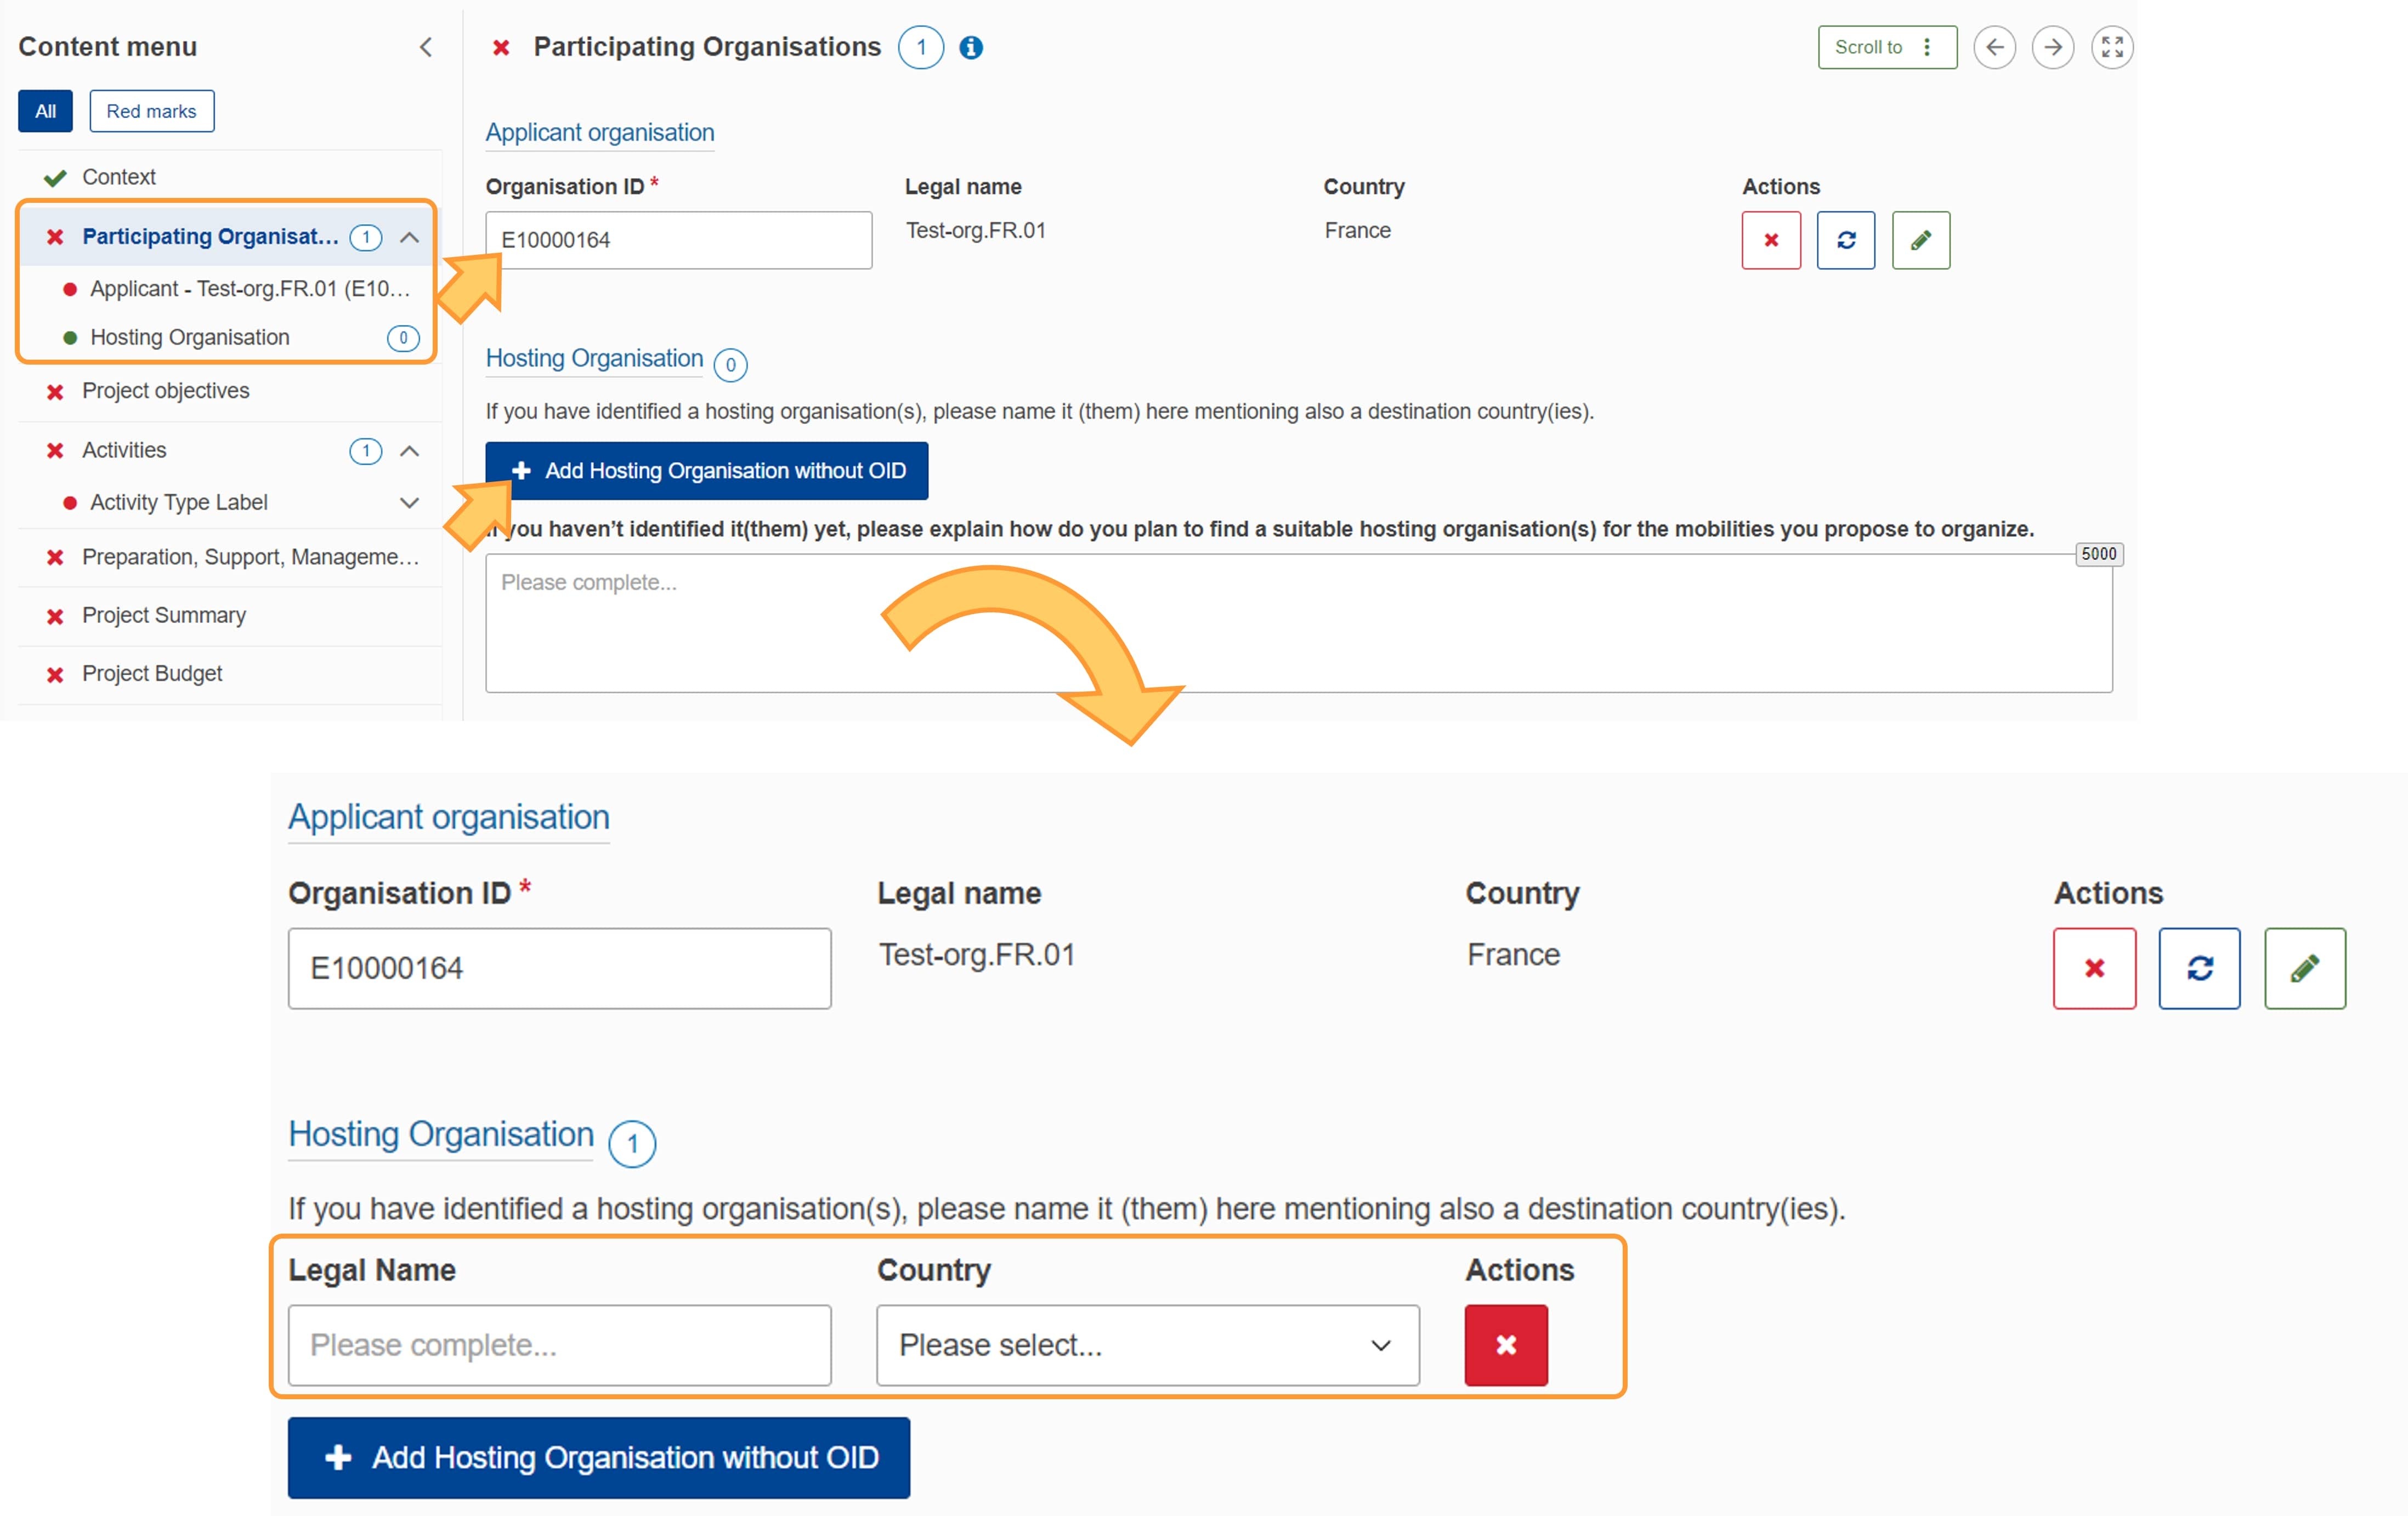
Task: Focus Organisation ID field in upper panel
Action: click(678, 240)
